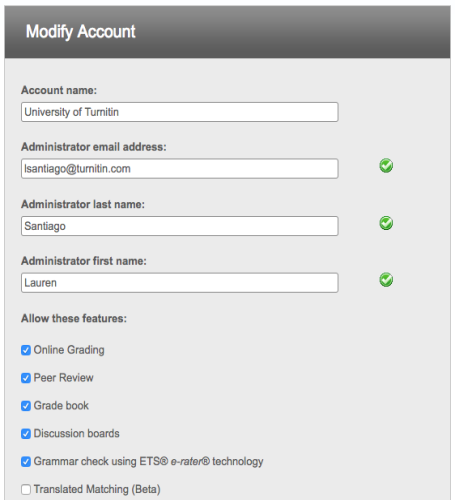Disable the Grade book checkbox
The width and height of the screenshot is (455, 500).
click(x=26, y=406)
